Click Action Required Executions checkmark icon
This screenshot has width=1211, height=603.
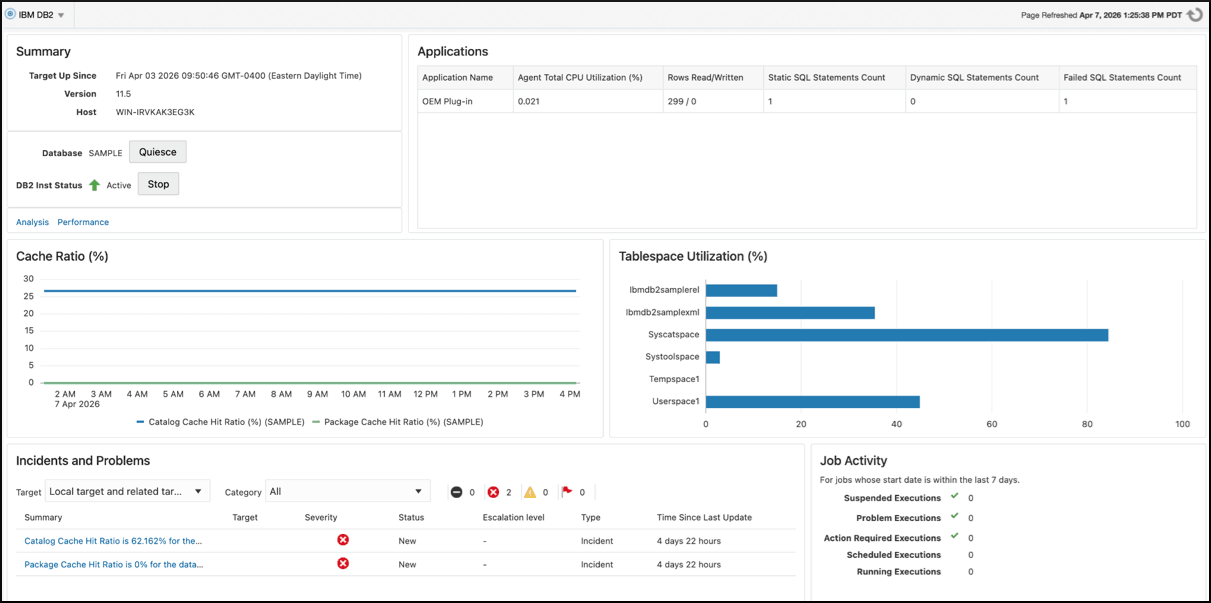tap(954, 536)
